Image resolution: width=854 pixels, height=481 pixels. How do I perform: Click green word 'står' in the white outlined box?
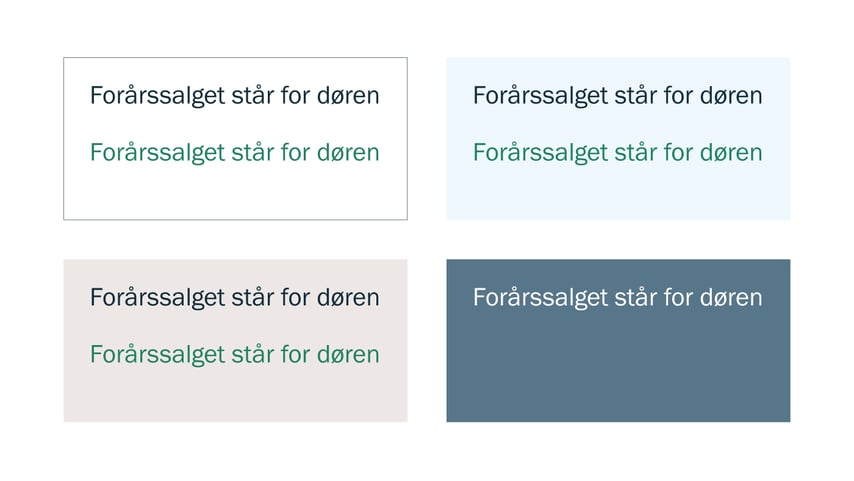click(x=253, y=152)
